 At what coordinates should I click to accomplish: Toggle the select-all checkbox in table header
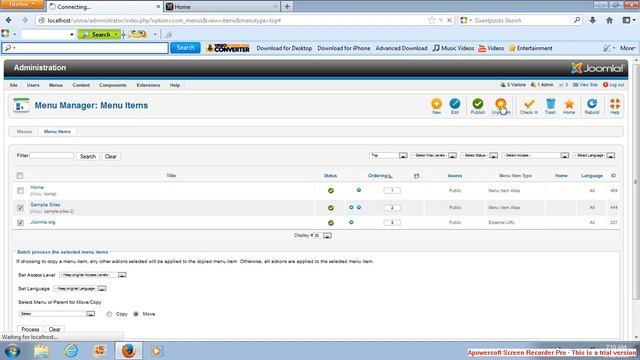[20, 176]
